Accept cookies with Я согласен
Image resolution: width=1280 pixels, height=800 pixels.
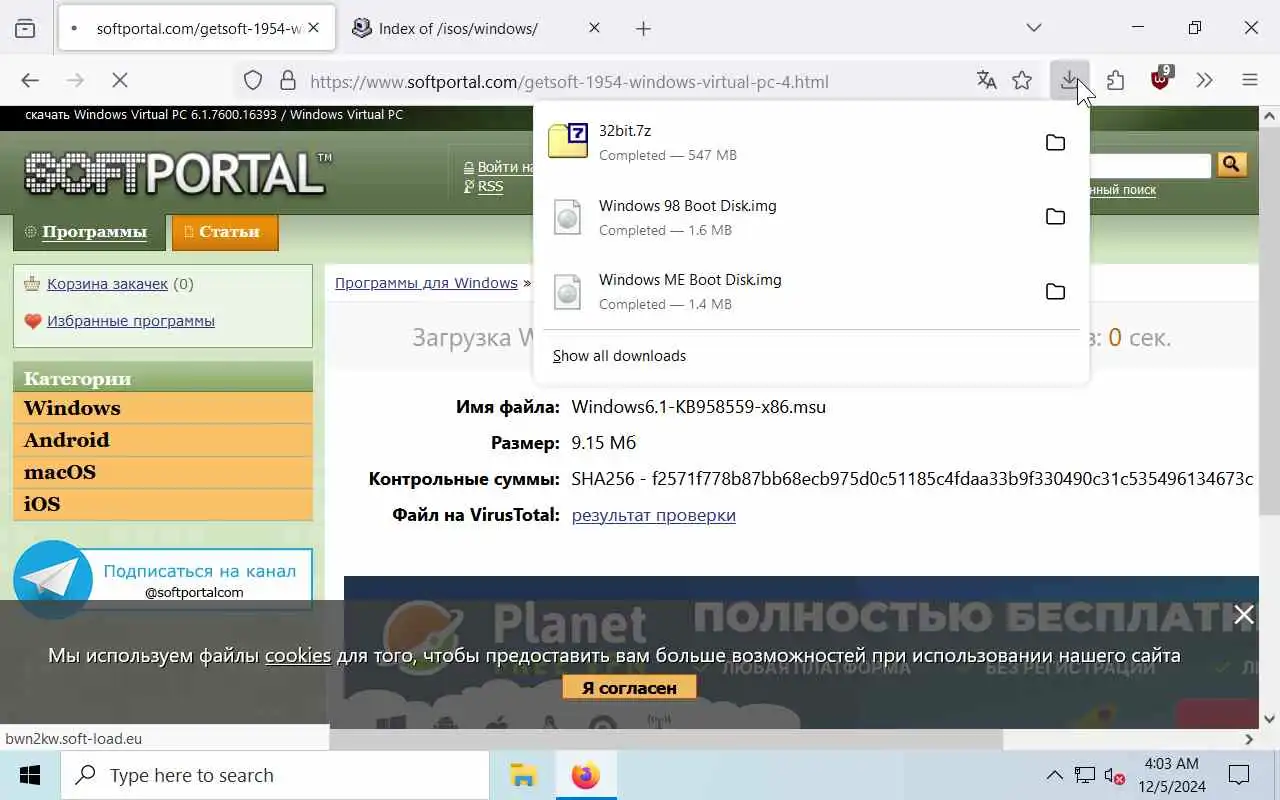click(629, 688)
